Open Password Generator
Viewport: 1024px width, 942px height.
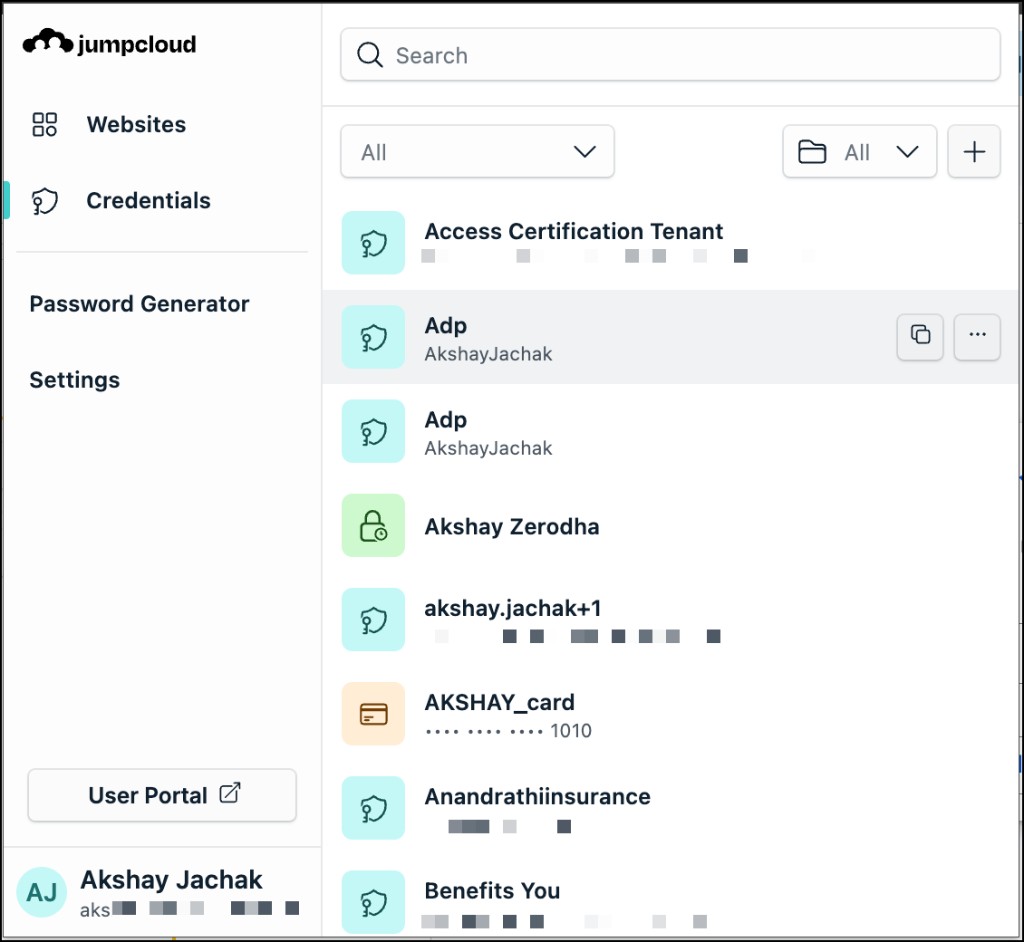(139, 304)
